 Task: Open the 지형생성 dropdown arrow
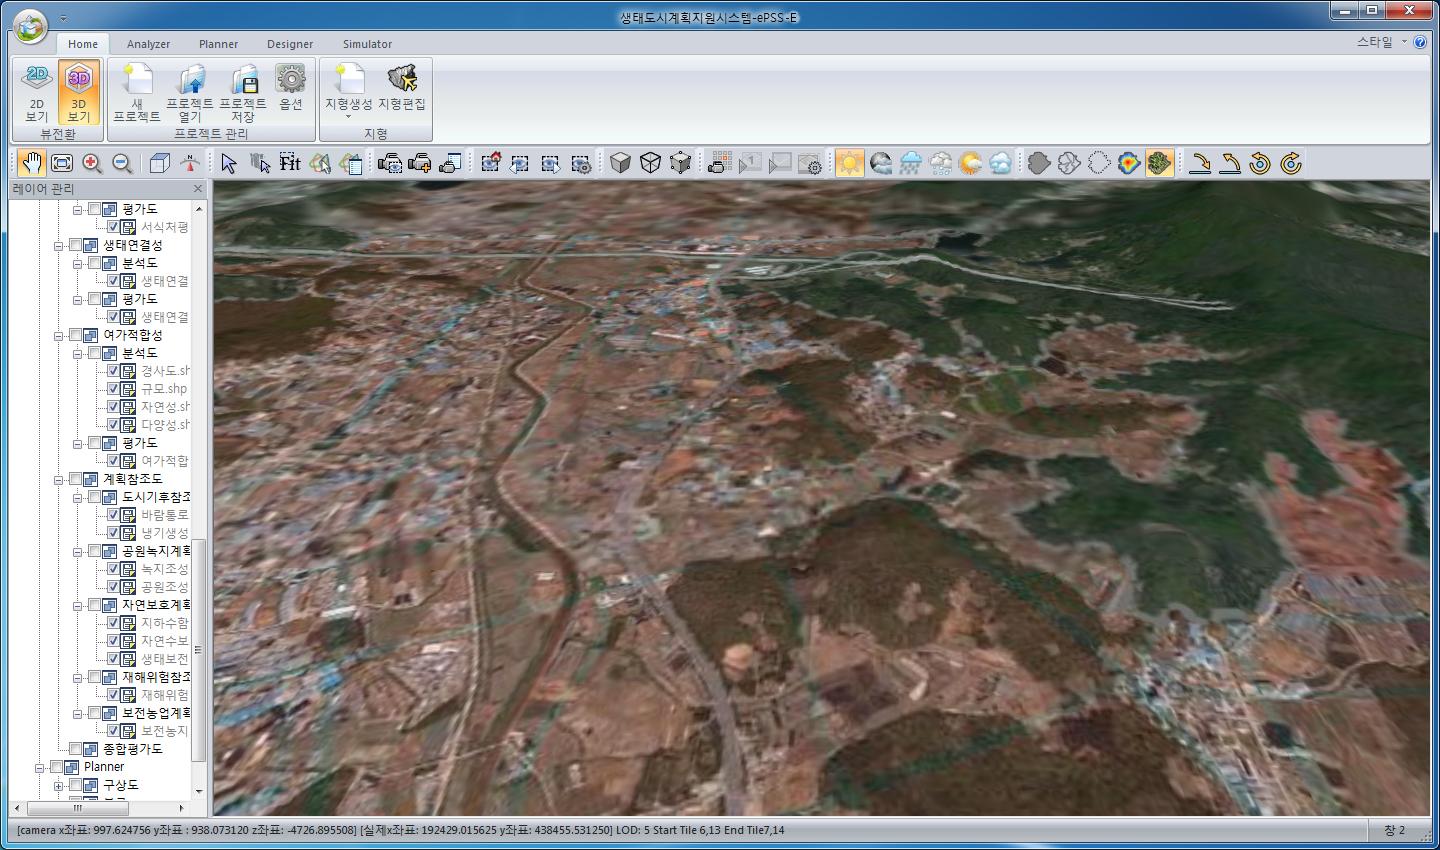[x=349, y=117]
